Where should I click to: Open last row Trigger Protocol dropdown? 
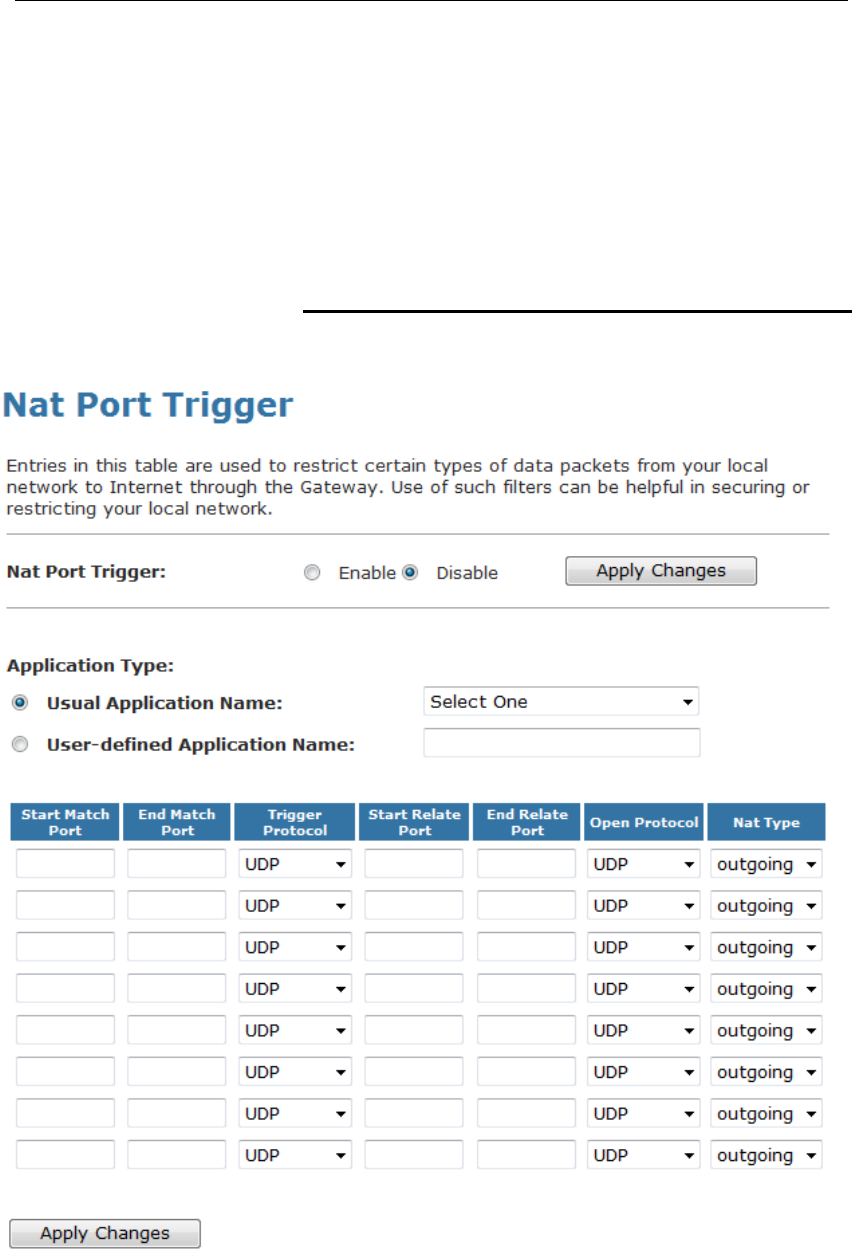(x=295, y=1156)
